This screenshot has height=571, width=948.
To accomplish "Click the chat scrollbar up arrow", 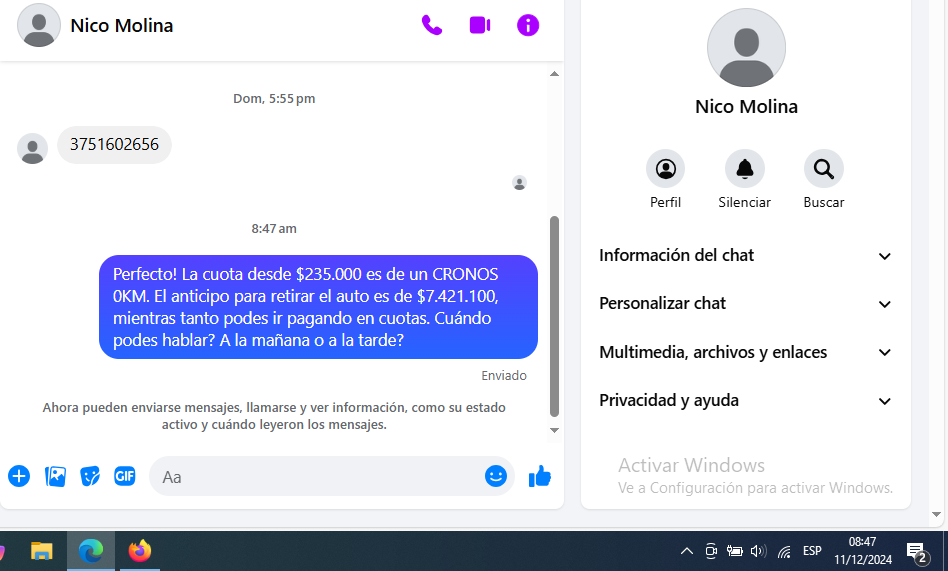I will (554, 74).
